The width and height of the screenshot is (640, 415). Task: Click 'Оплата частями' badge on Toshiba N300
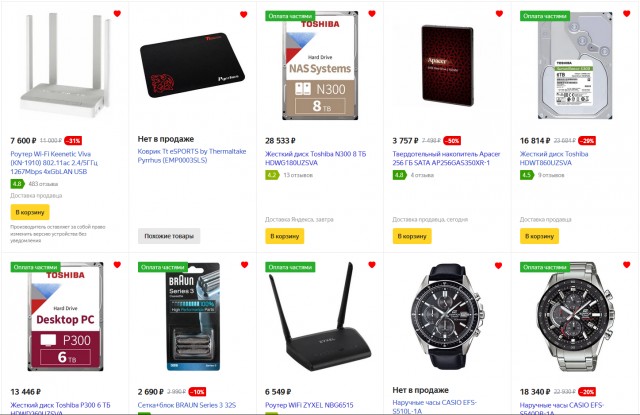[290, 16]
